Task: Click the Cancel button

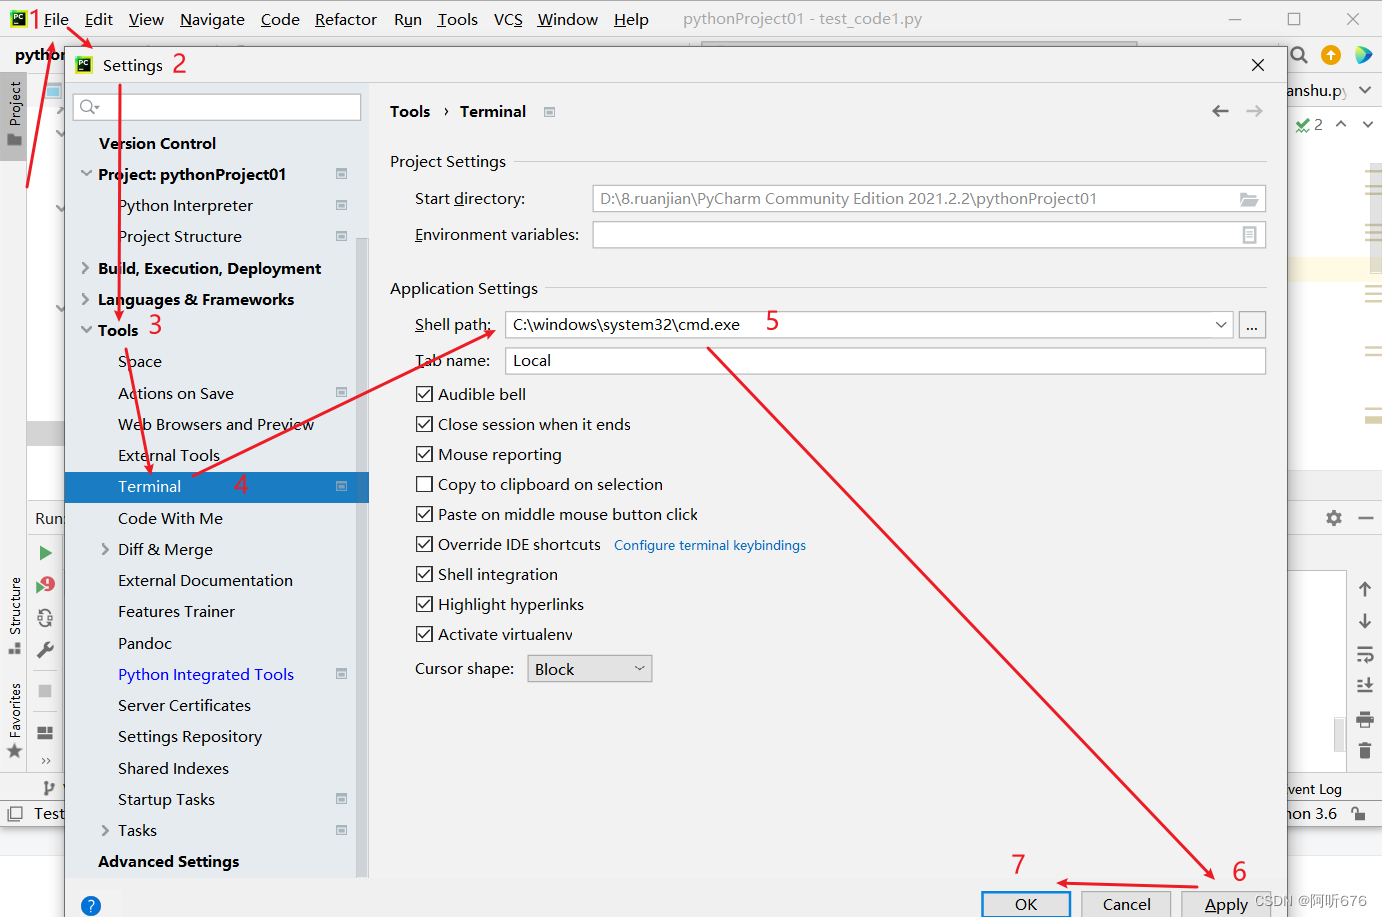Action: (x=1126, y=904)
